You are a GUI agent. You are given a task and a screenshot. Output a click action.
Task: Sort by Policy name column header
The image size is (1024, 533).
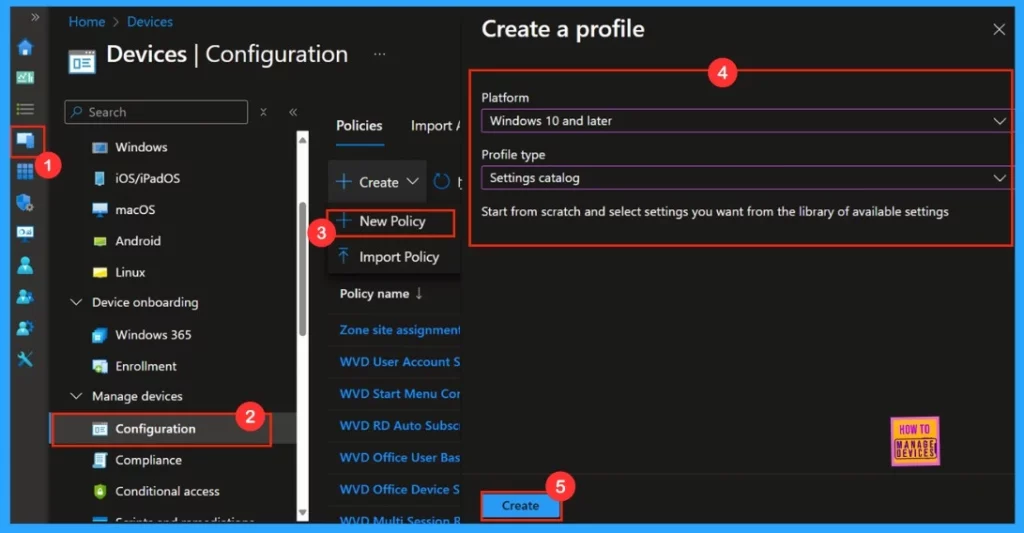coord(381,294)
